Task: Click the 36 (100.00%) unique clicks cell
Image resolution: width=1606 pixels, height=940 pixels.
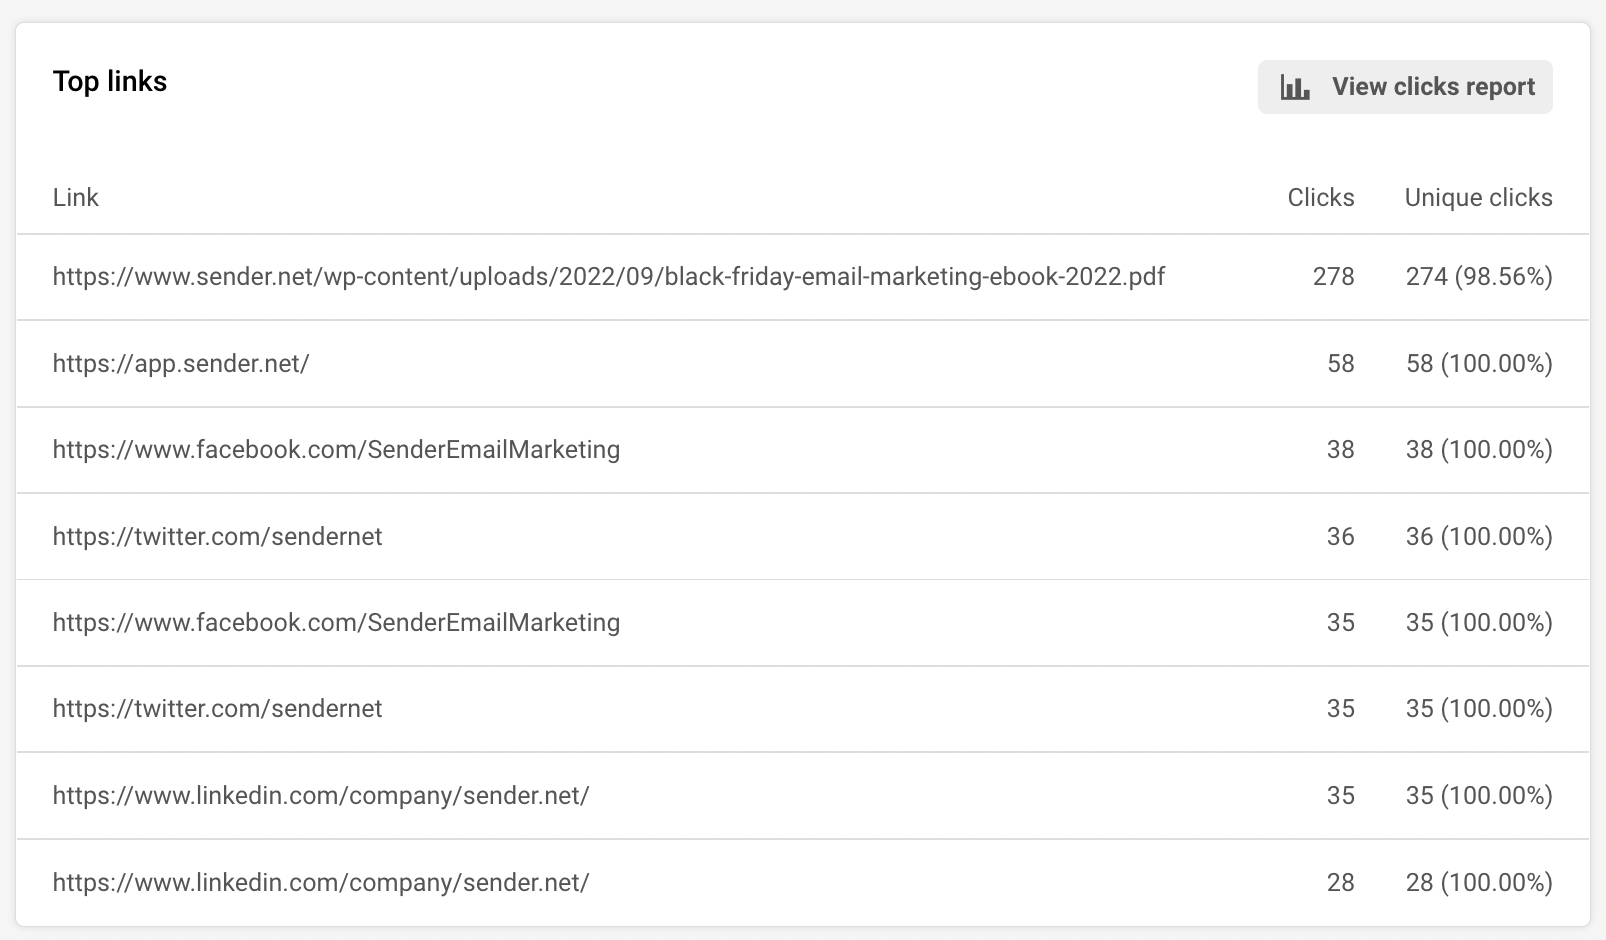Action: click(x=1478, y=537)
